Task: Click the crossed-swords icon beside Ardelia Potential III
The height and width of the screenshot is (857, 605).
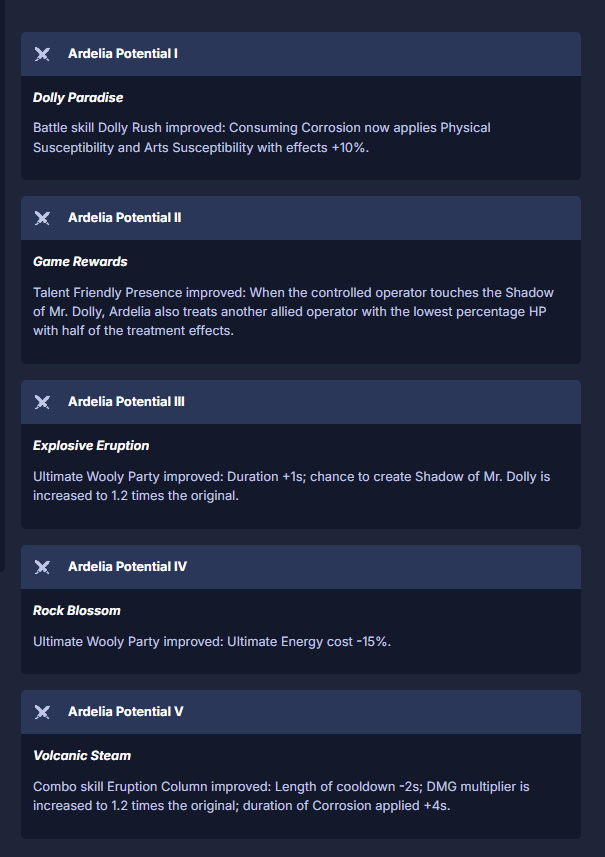Action: point(42,402)
